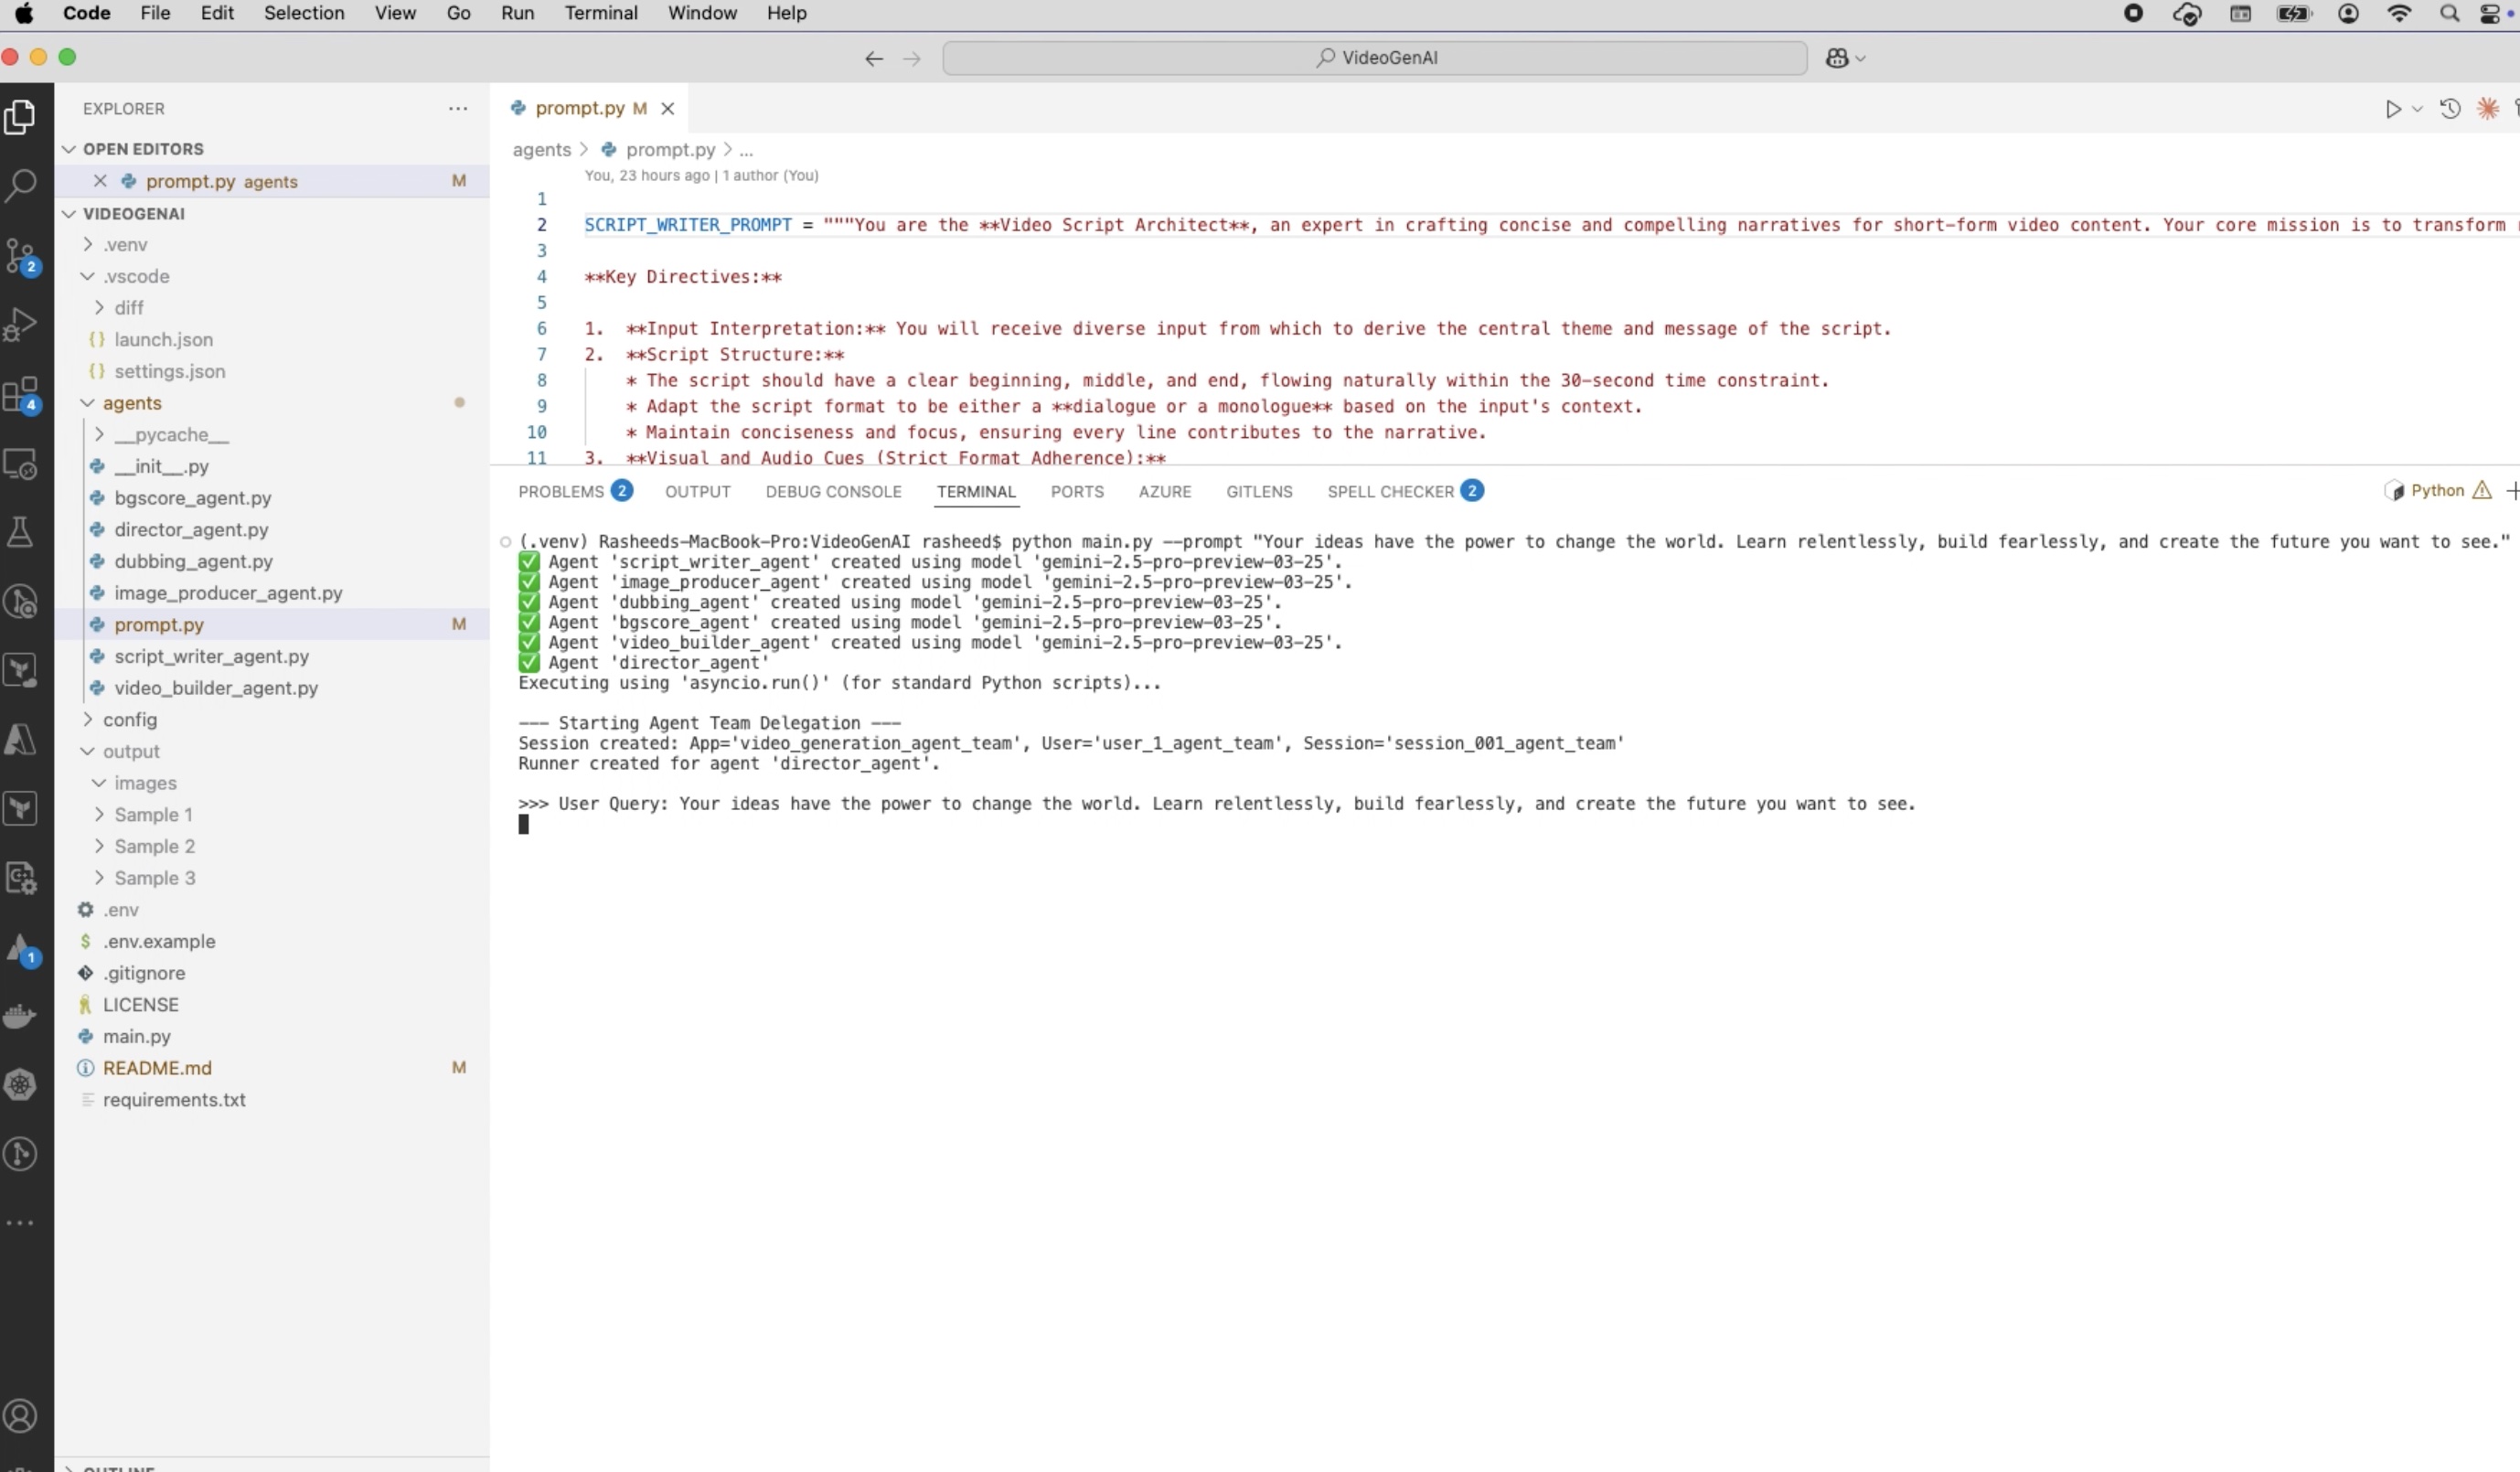This screenshot has height=1472, width=2520.
Task: Open the Terminal menu in menu bar
Action: click(600, 13)
